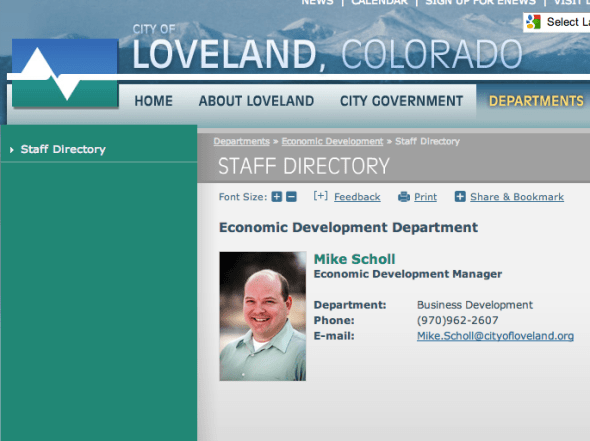The image size is (590, 441).
Task: Email Mike.Scholl@cityofloveland.org
Action: tap(495, 336)
